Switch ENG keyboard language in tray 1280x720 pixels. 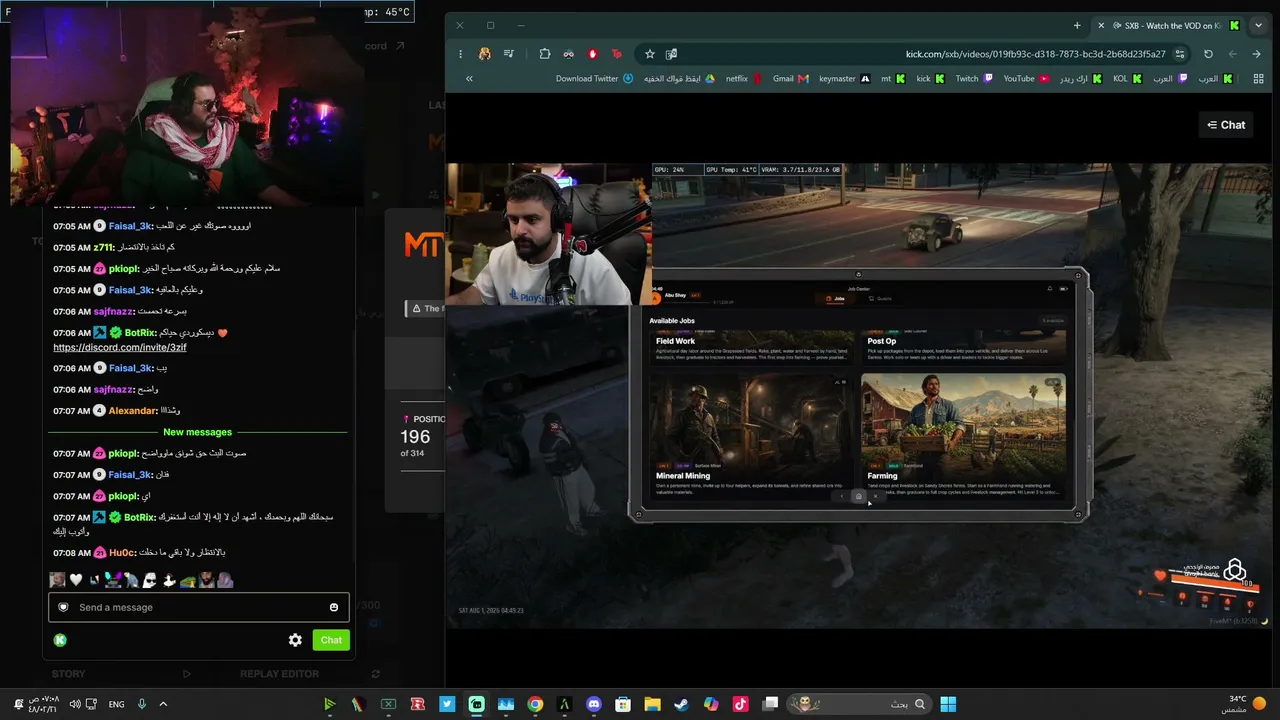tap(116, 704)
